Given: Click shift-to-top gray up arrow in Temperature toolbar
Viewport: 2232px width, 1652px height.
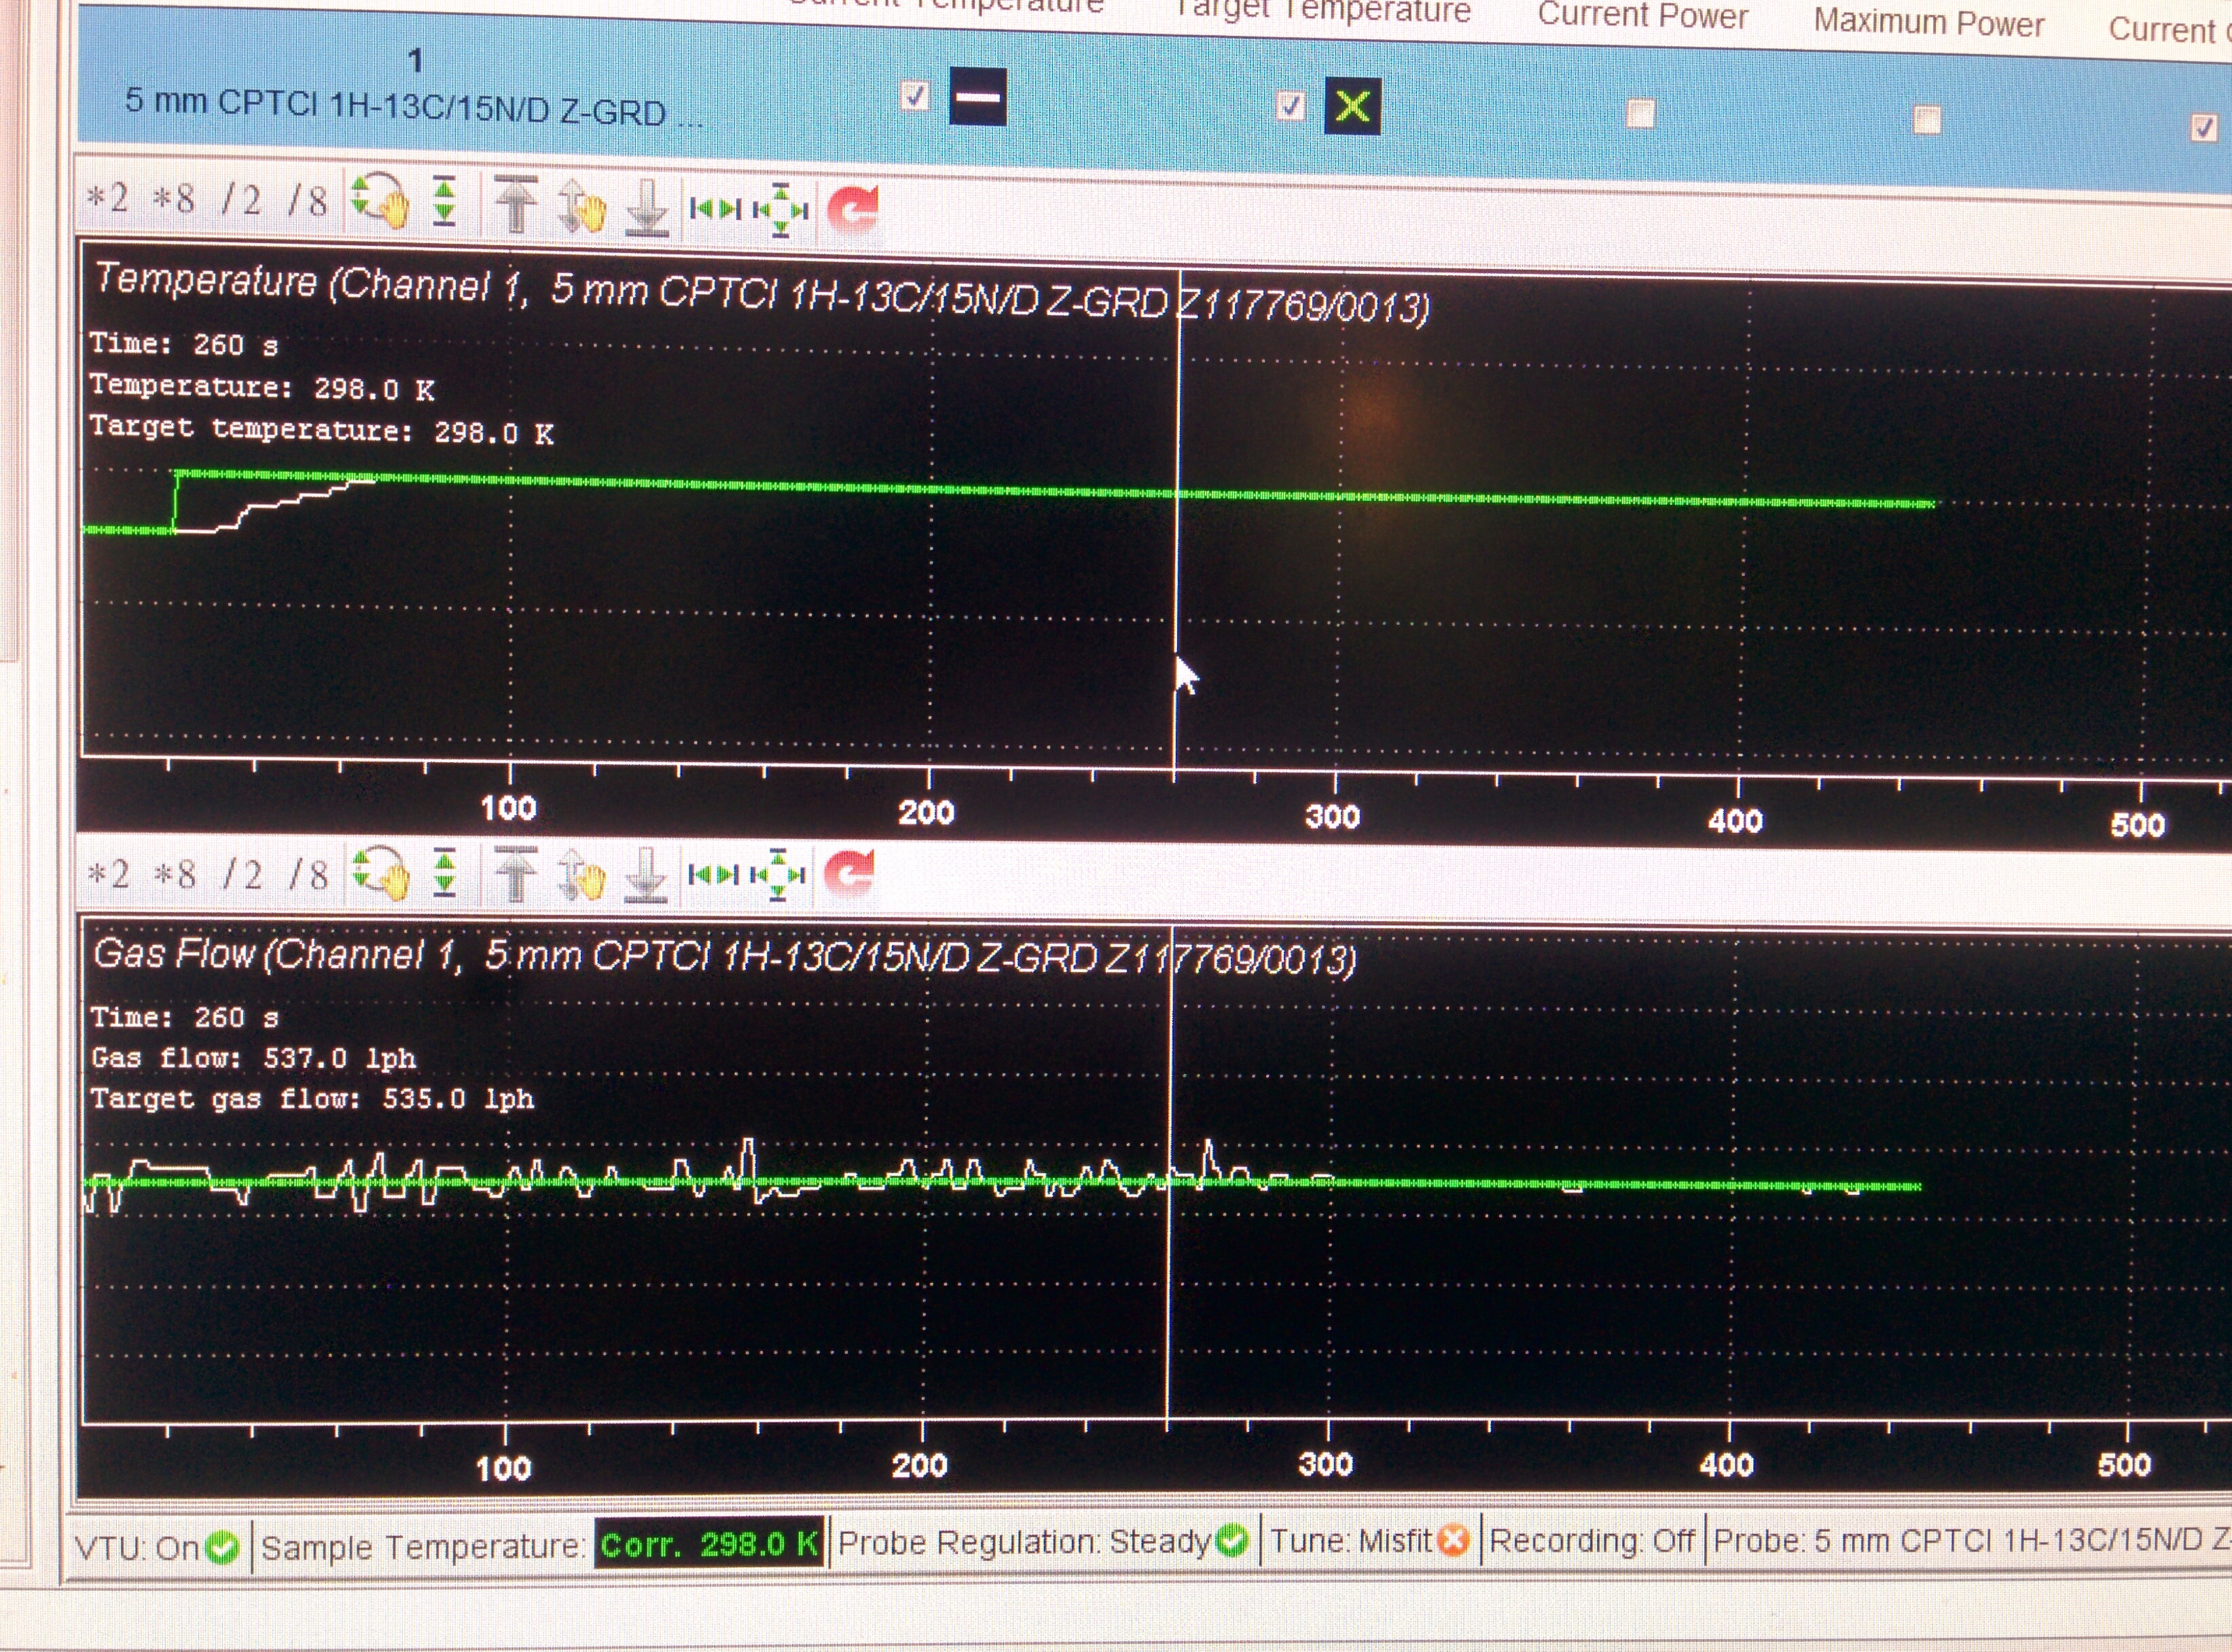Looking at the screenshot, I should (x=516, y=204).
